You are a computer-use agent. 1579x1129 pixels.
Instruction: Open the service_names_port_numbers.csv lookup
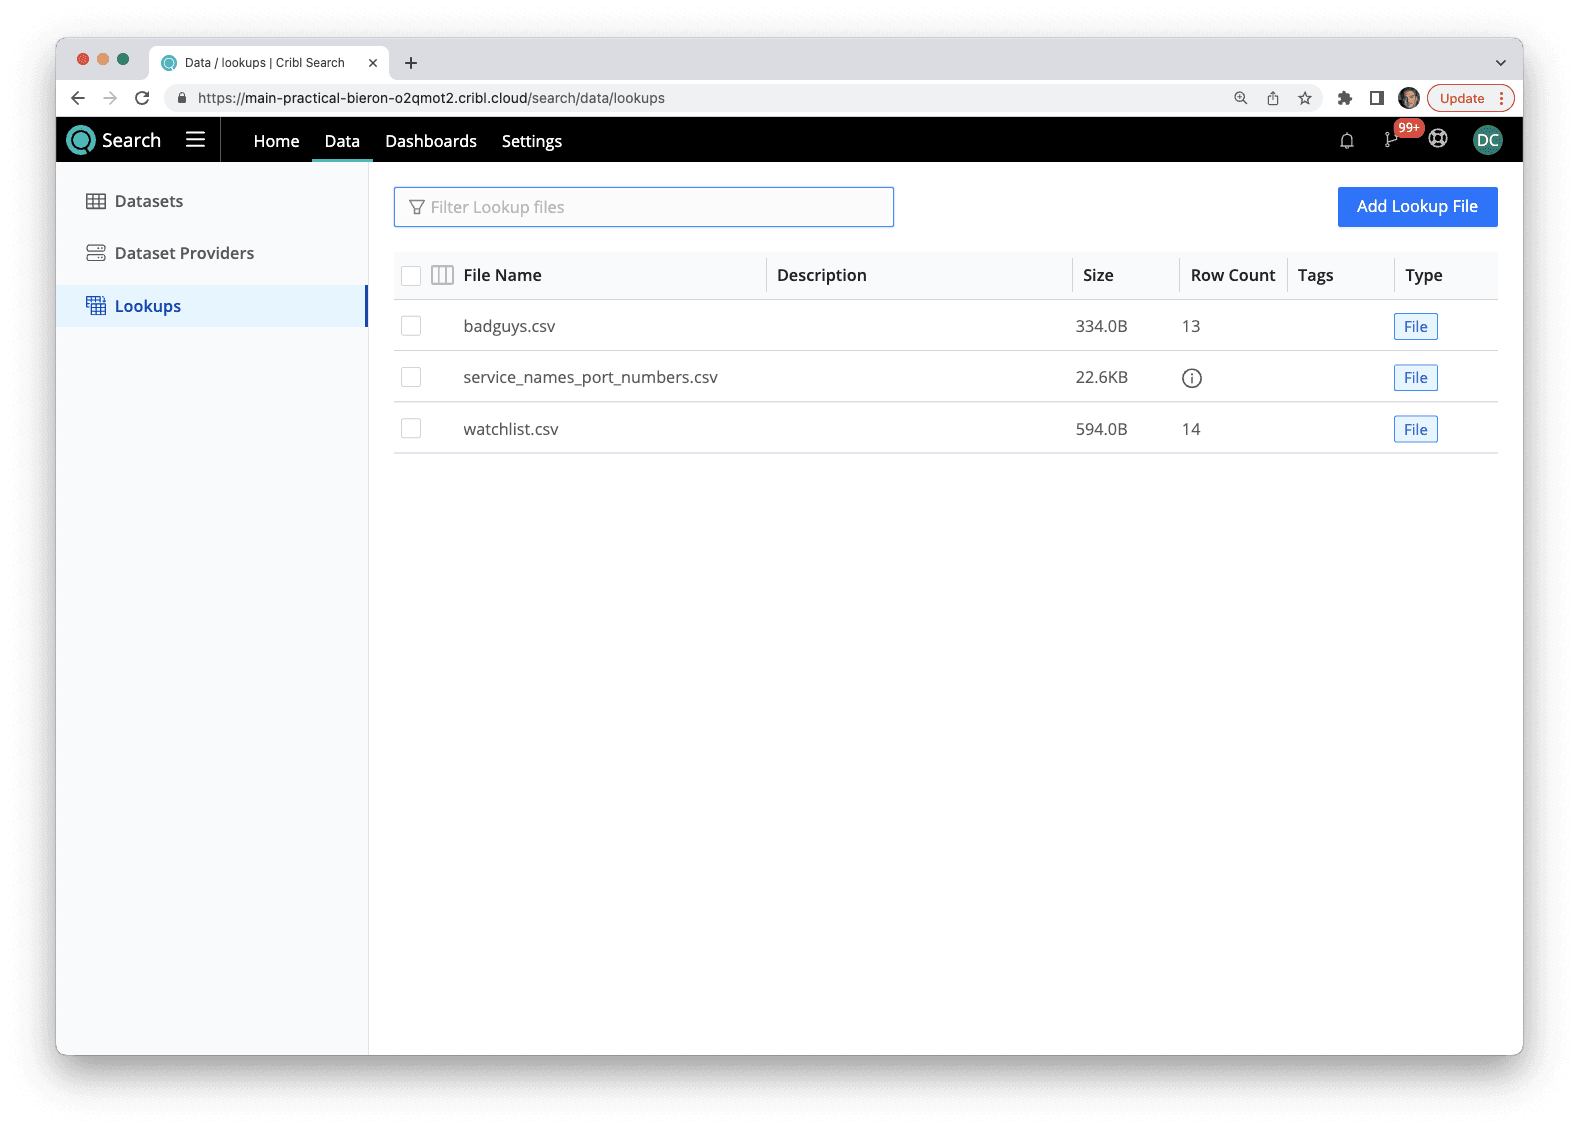click(x=590, y=377)
